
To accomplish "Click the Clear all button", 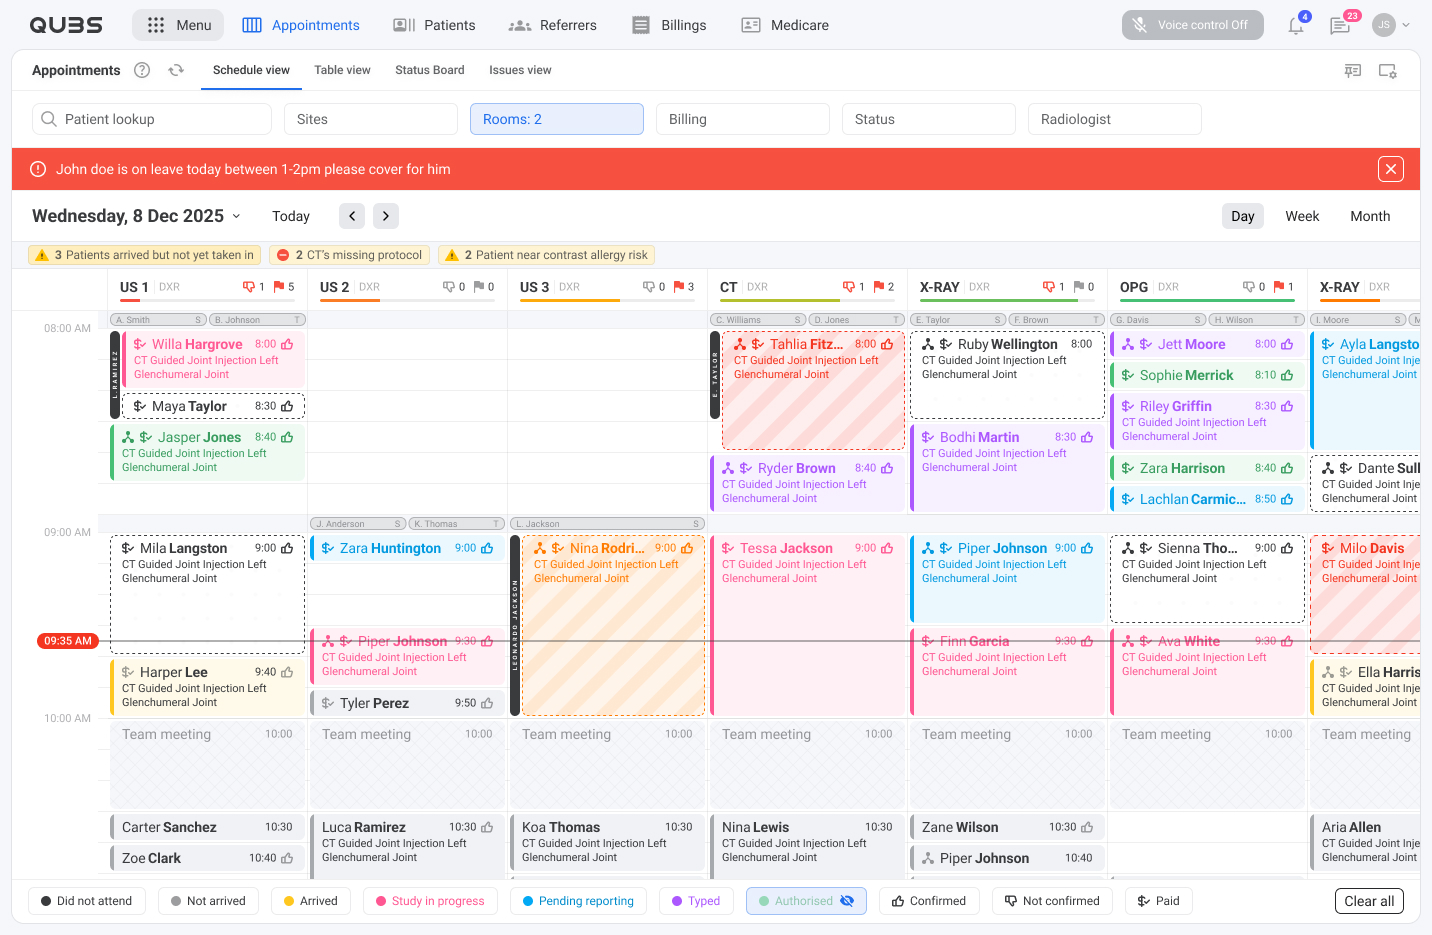I will click(1369, 901).
